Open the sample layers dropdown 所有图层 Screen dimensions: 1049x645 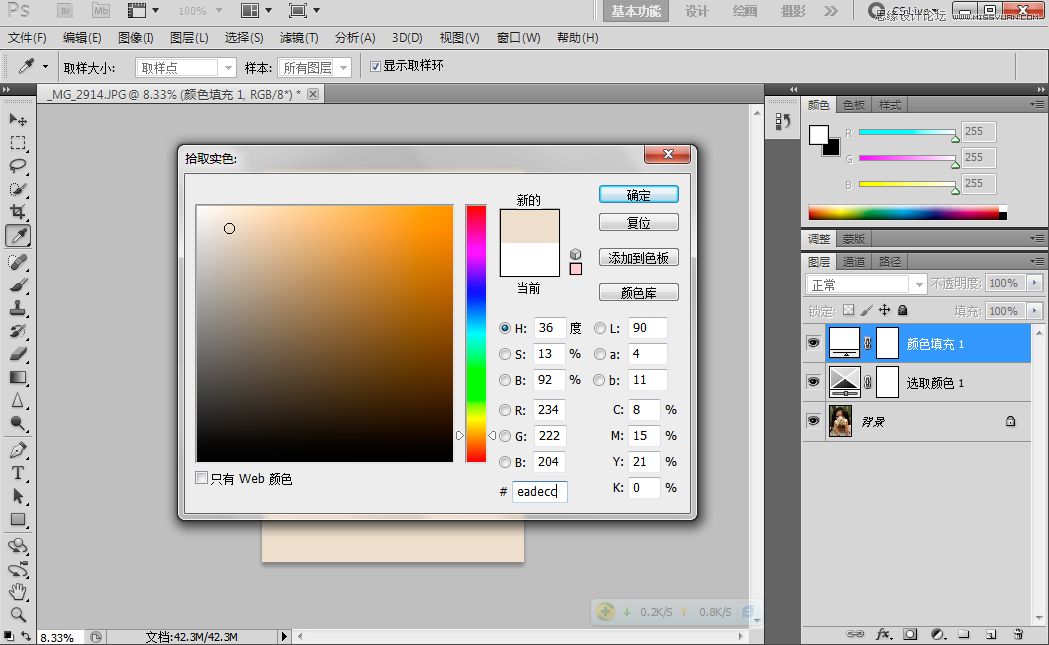coord(314,68)
